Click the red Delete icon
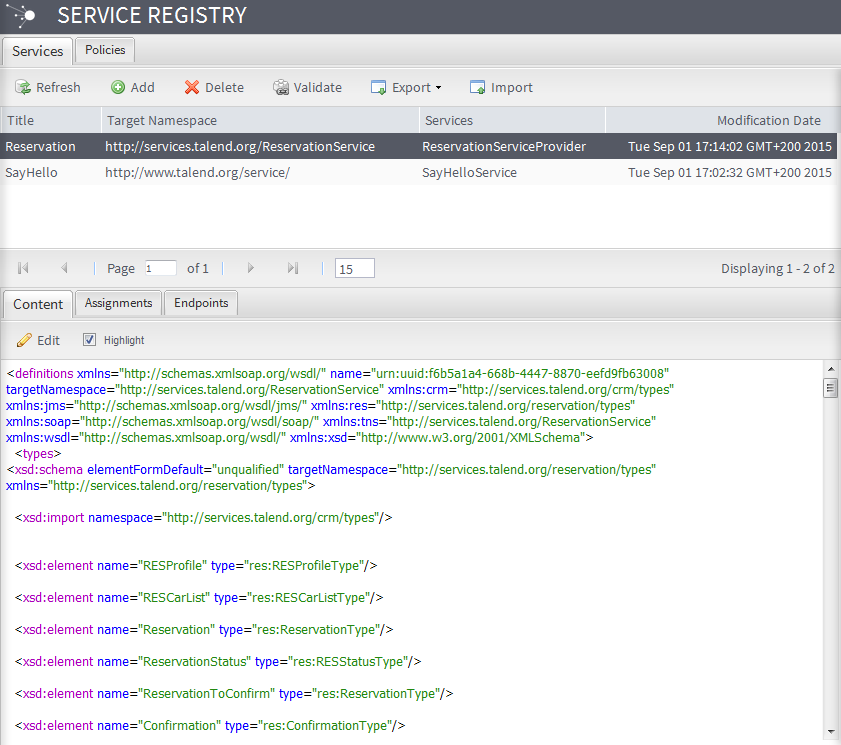The image size is (841, 745). pyautogui.click(x=192, y=88)
